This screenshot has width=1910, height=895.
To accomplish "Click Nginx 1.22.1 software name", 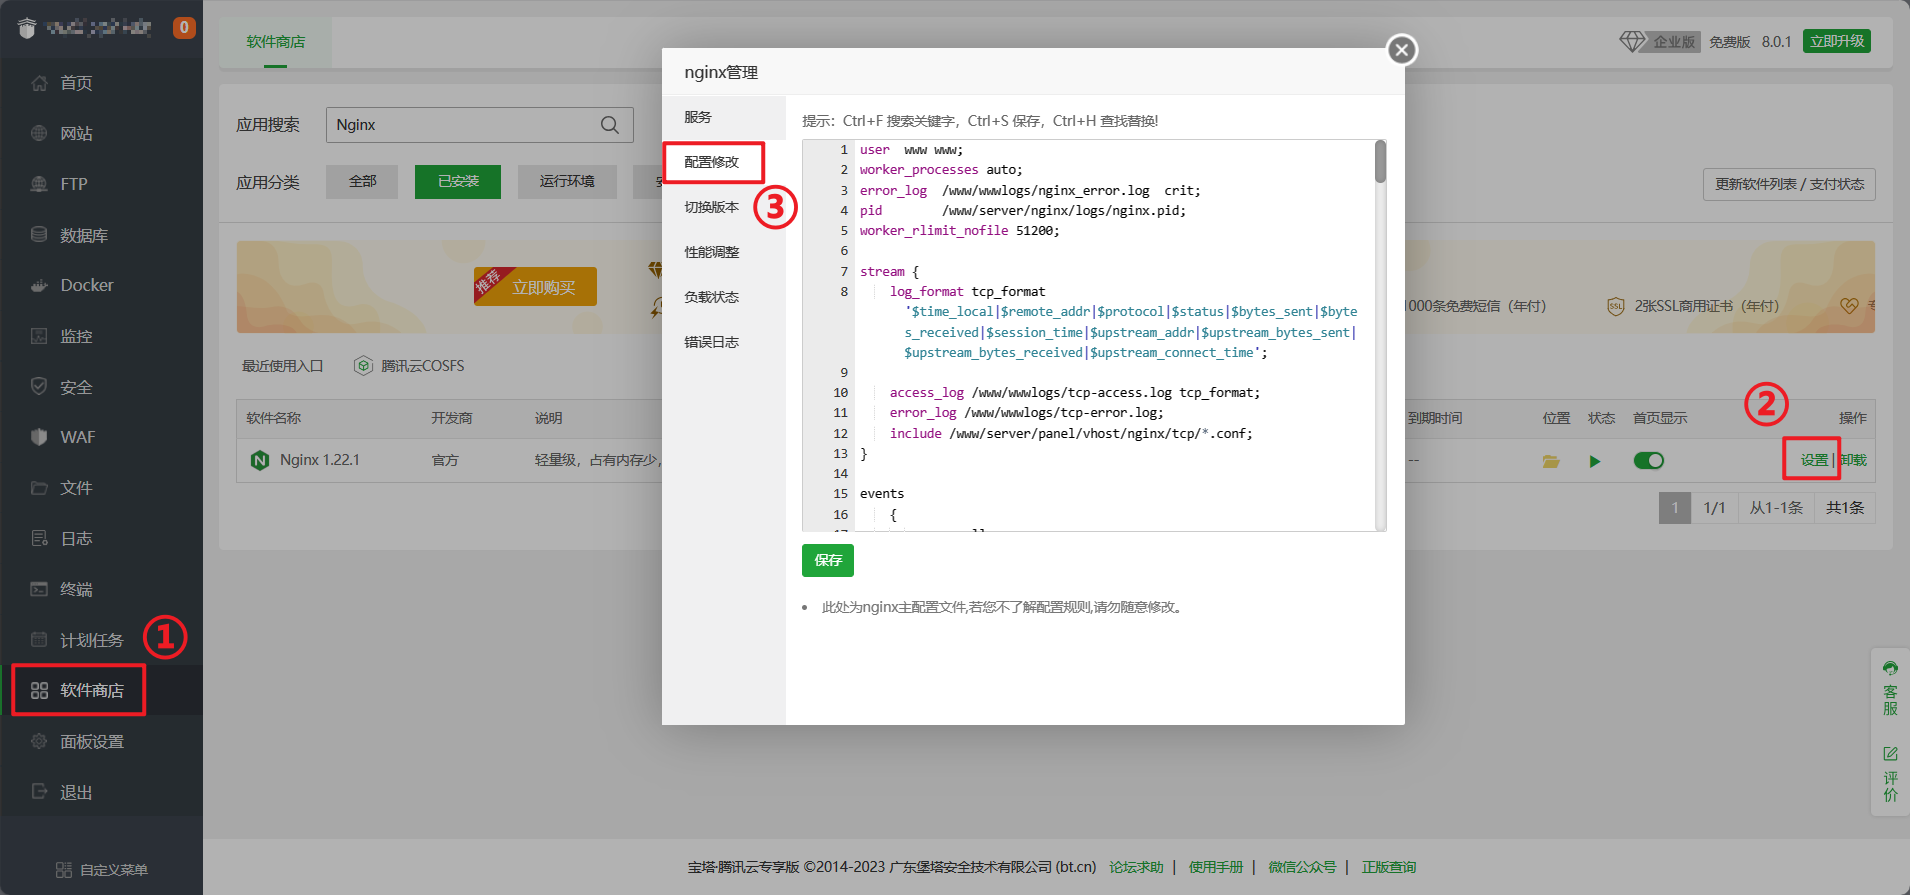I will click(x=320, y=460).
